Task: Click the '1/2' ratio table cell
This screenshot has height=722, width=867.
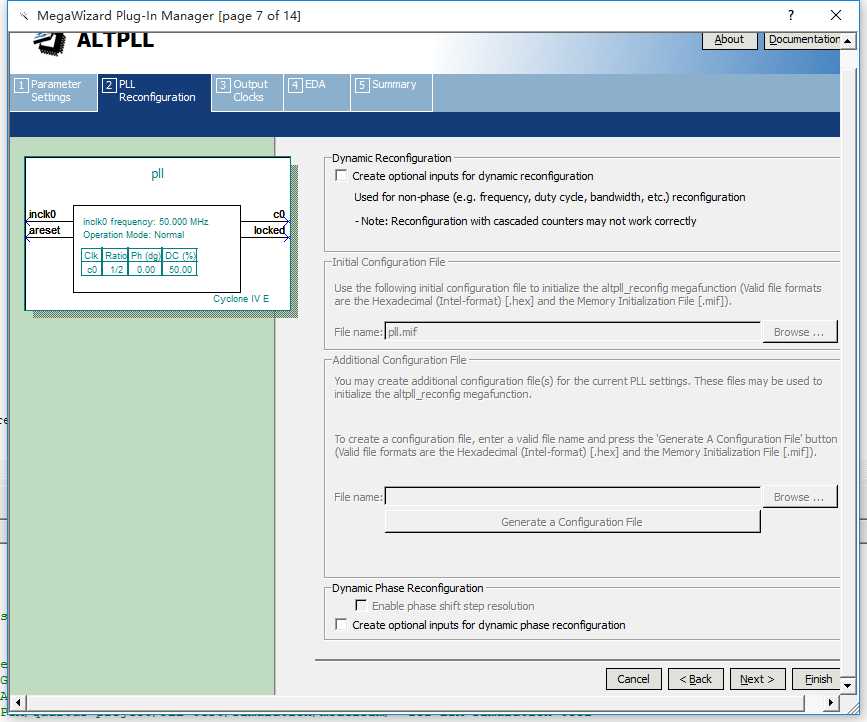Action: (116, 269)
